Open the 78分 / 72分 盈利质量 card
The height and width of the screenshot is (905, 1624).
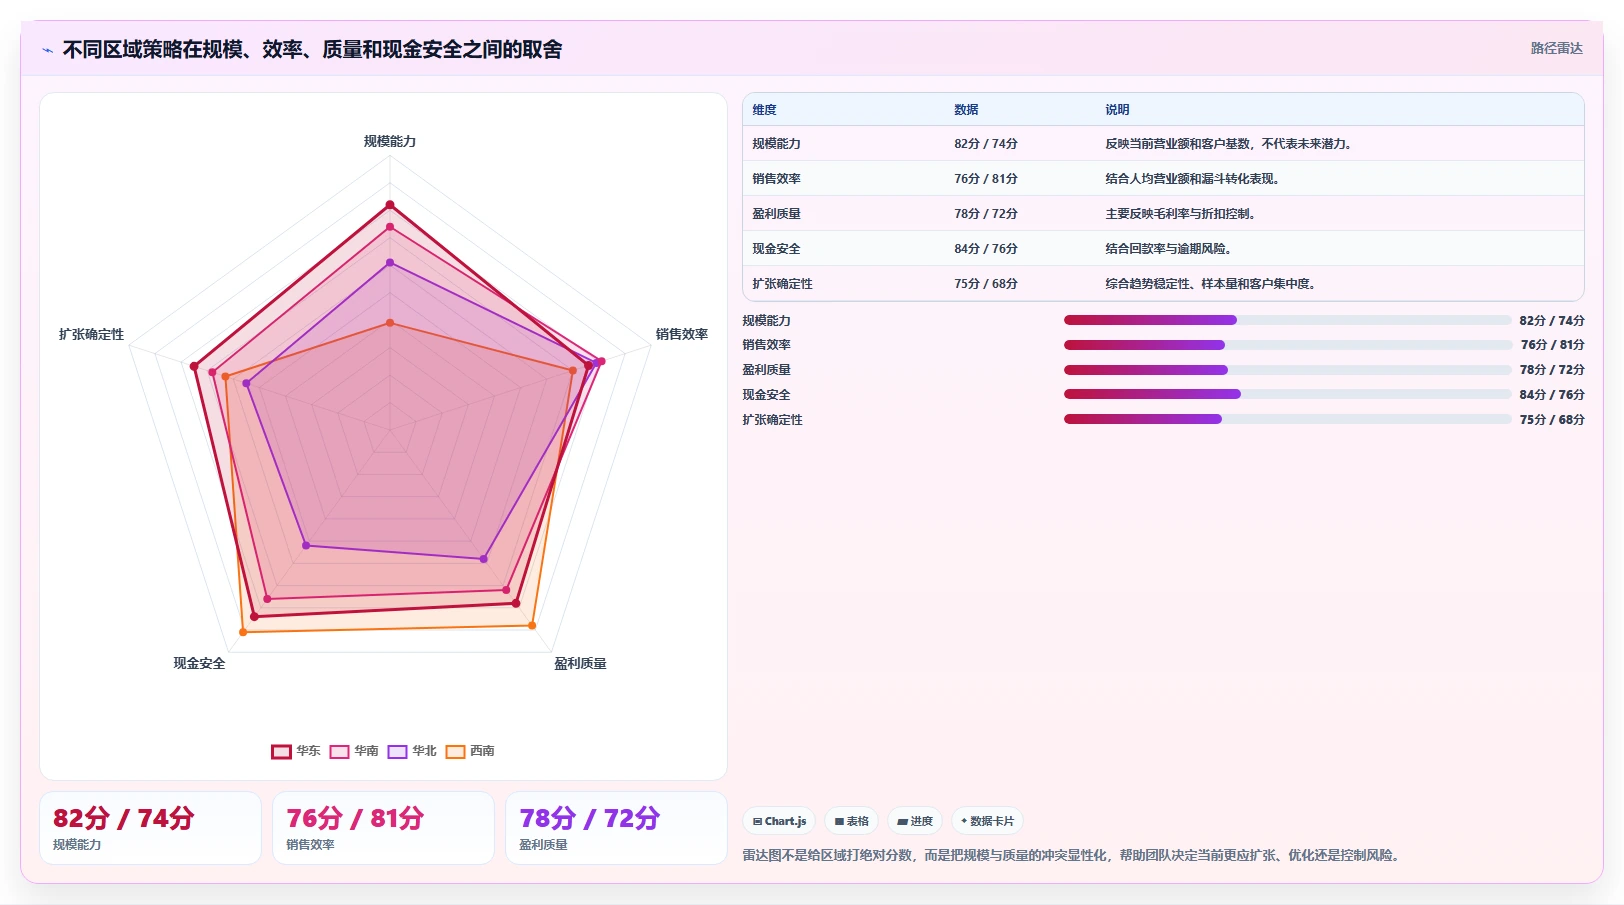coord(616,828)
